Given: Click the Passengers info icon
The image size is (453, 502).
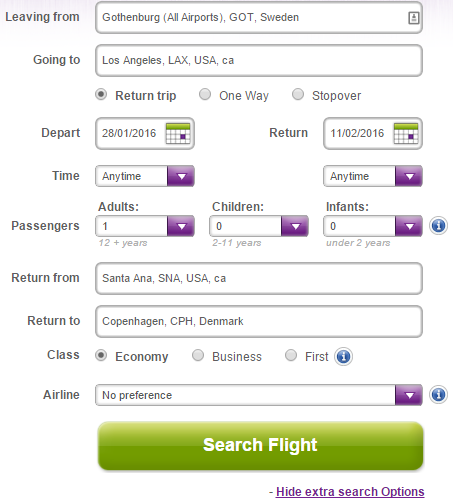Looking at the screenshot, I should (x=438, y=226).
